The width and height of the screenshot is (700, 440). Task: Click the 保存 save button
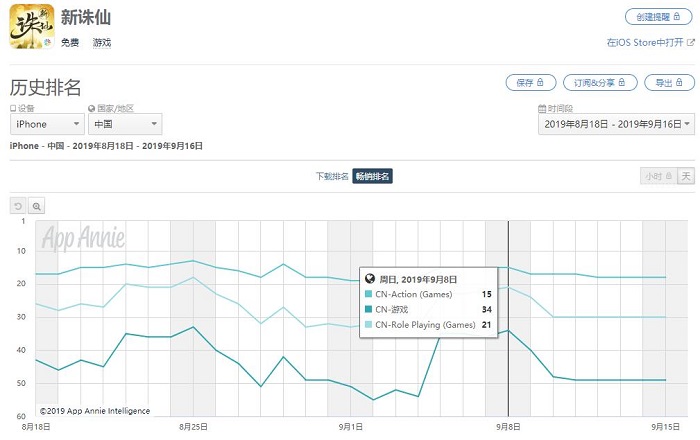(531, 83)
